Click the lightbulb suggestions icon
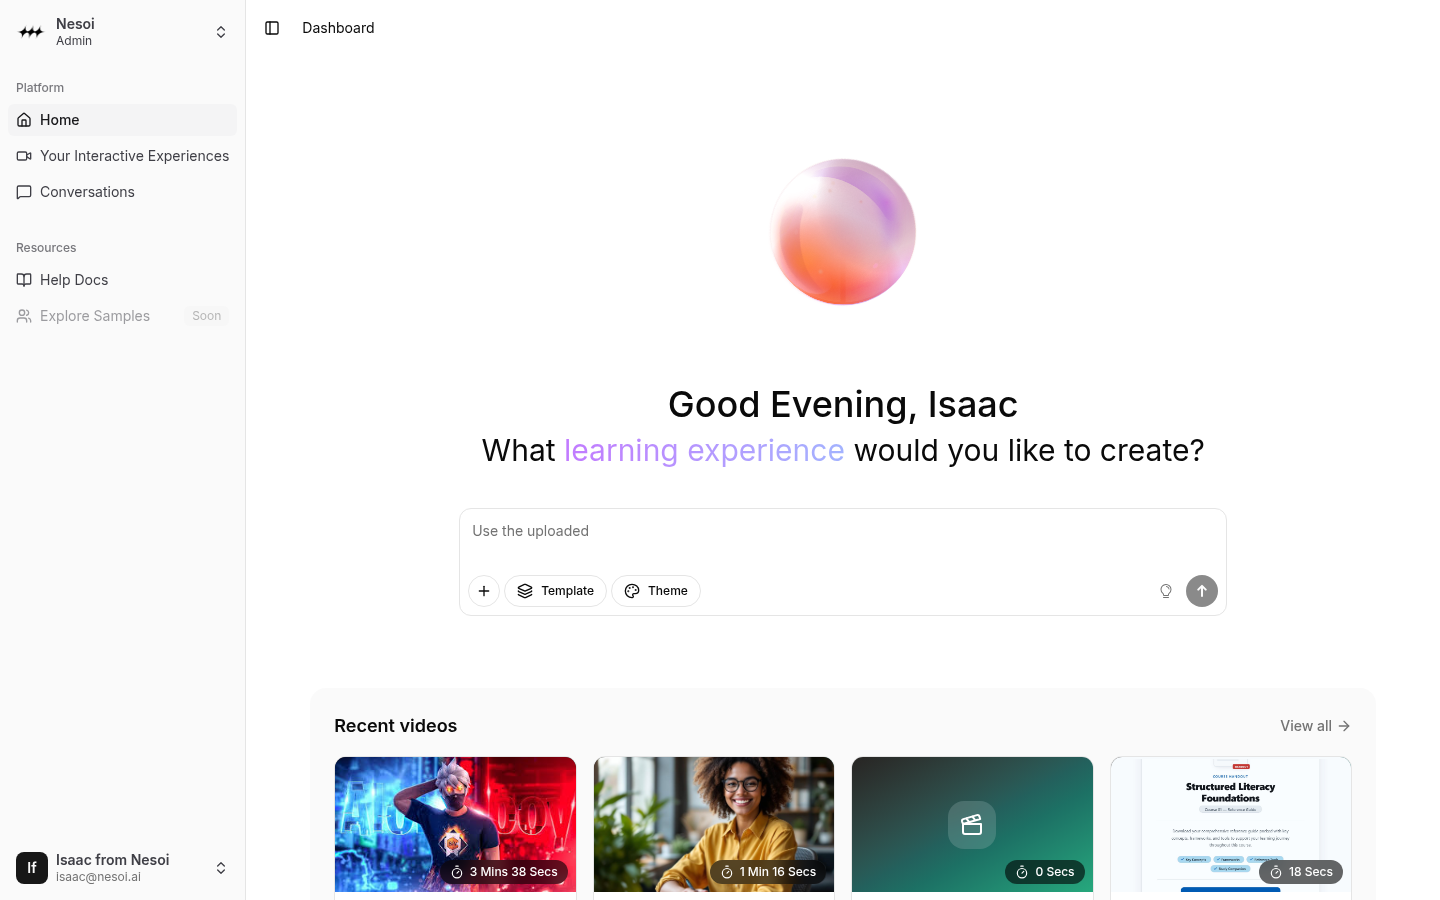1440x900 pixels. 1166,591
